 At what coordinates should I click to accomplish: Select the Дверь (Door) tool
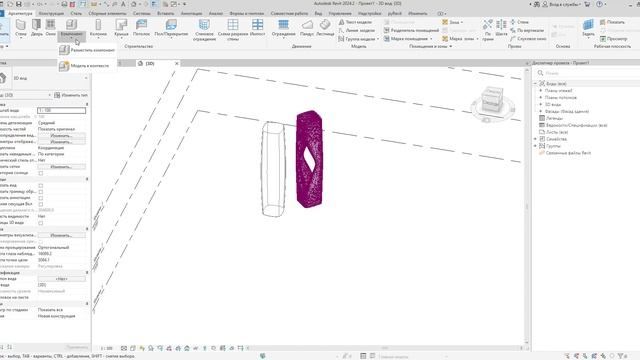[x=36, y=29]
